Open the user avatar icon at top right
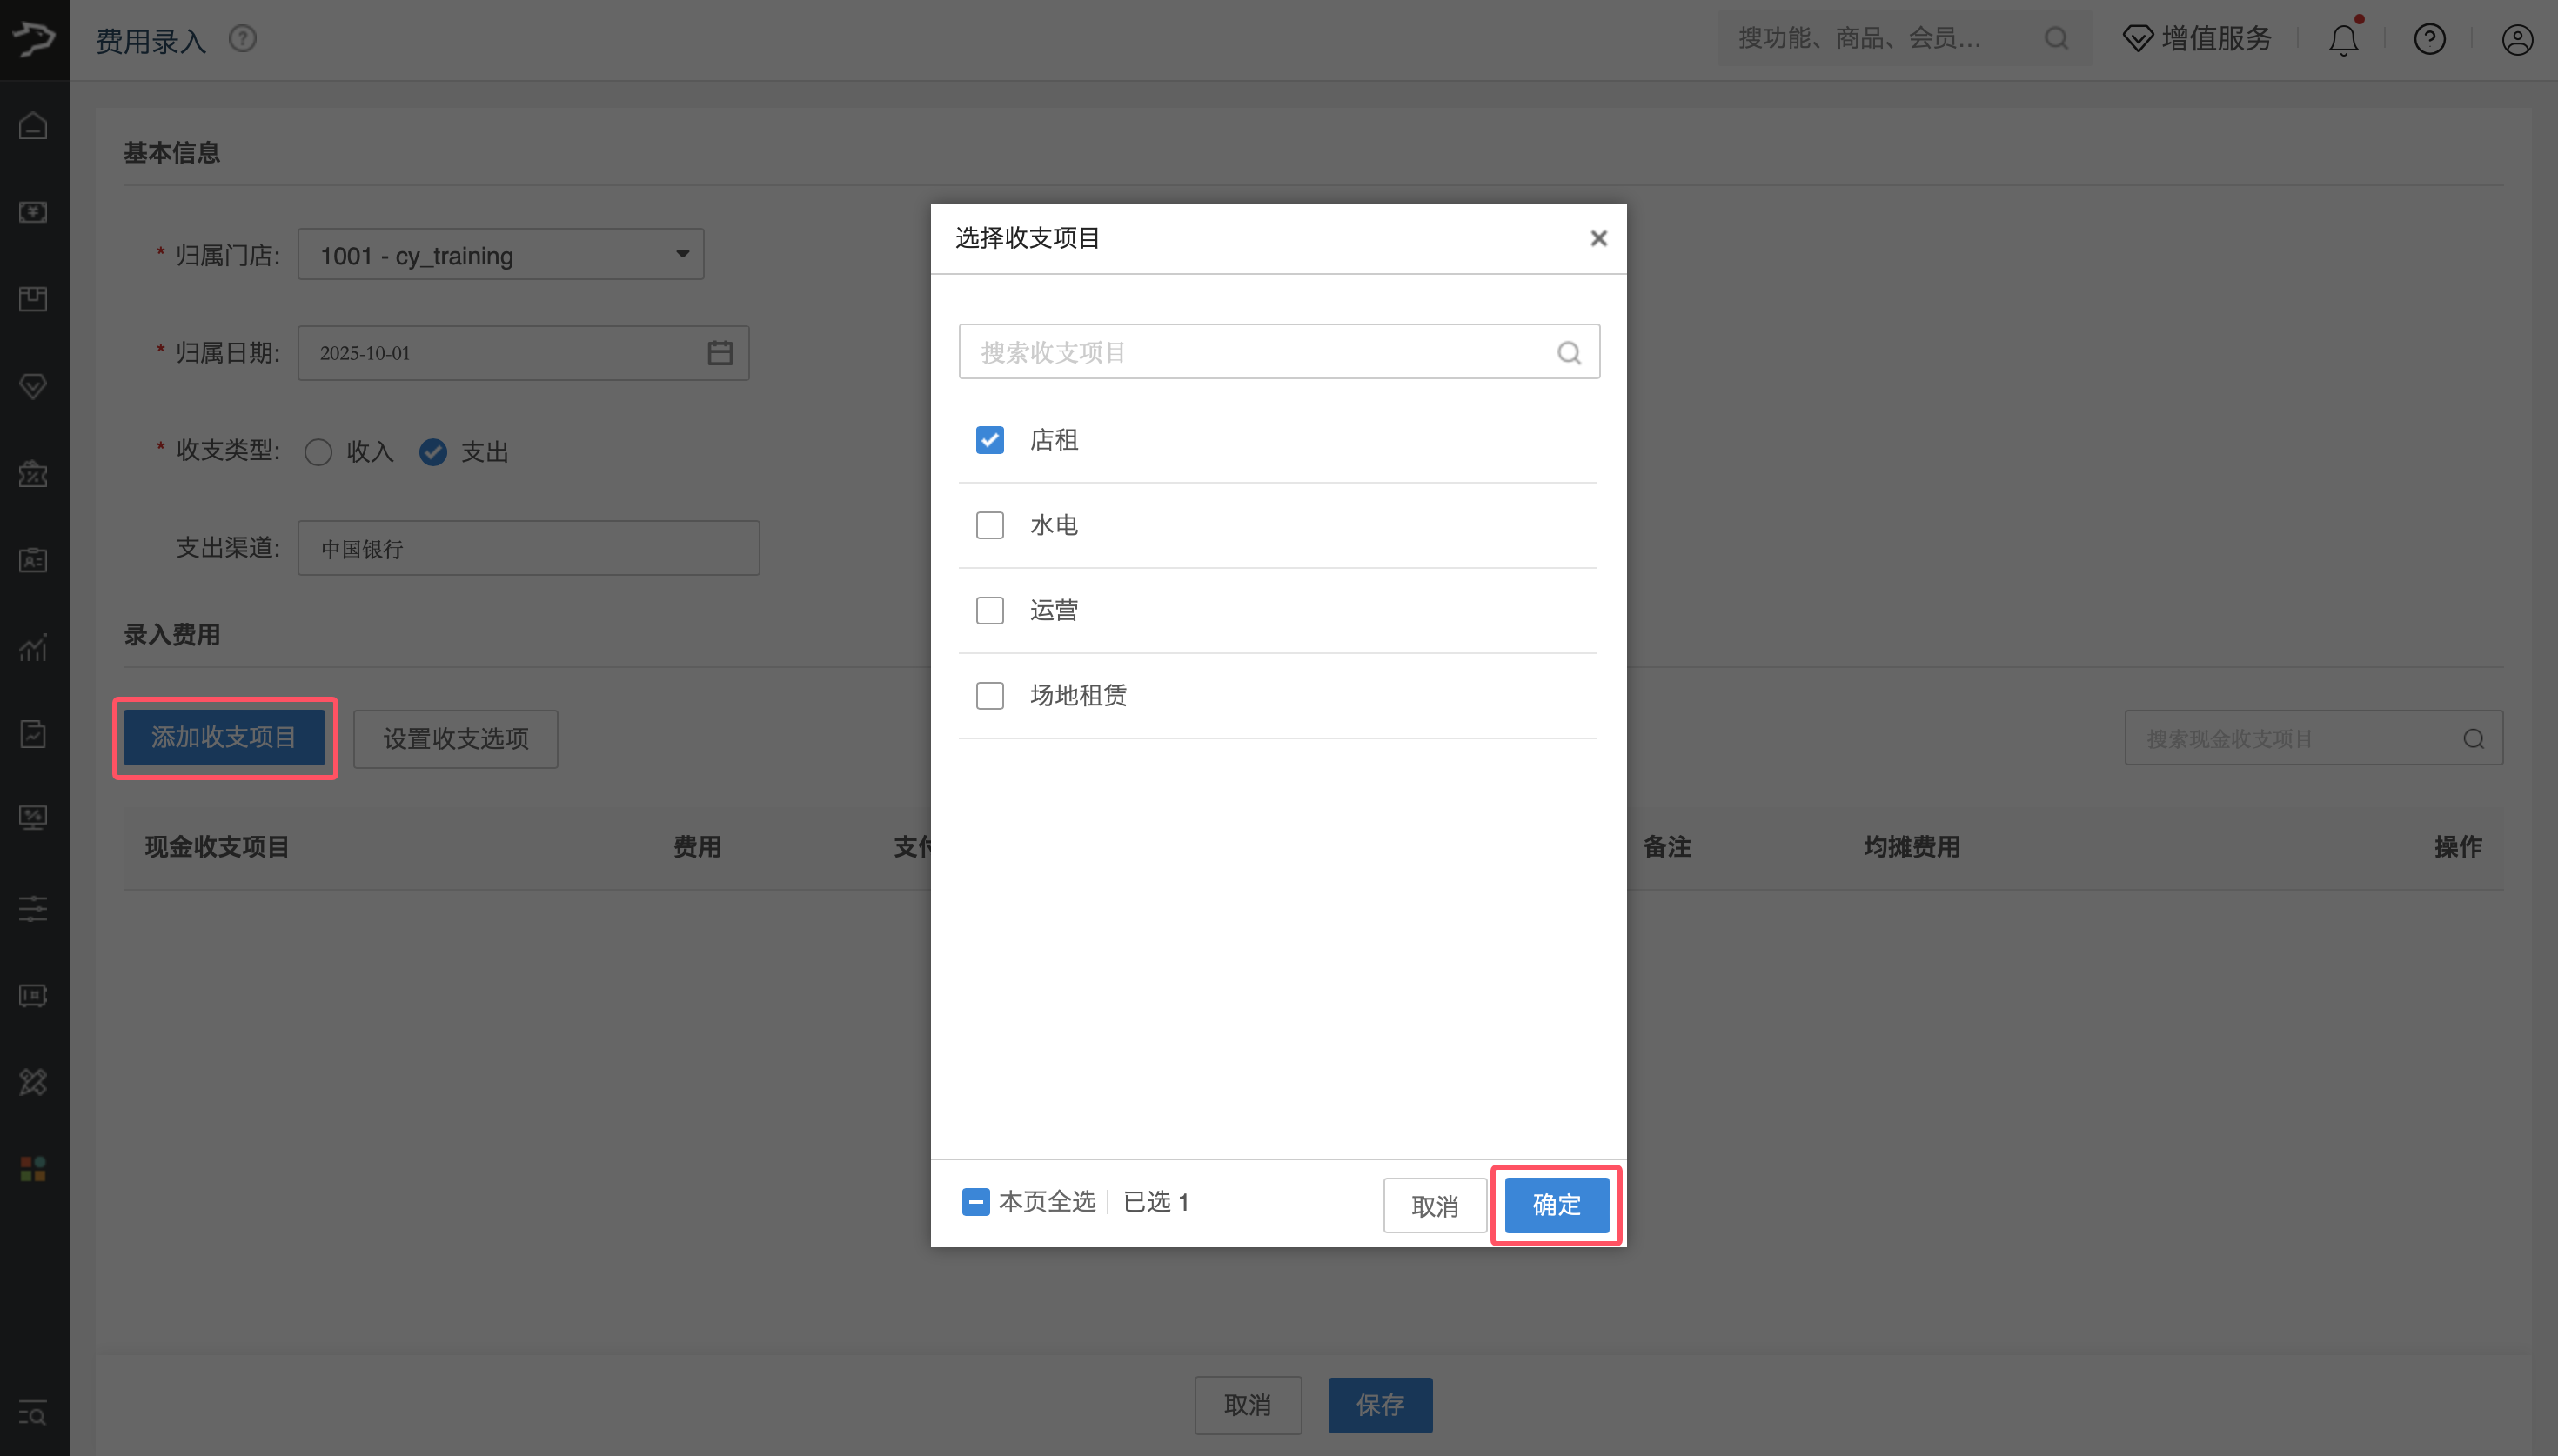 pyautogui.click(x=2516, y=39)
